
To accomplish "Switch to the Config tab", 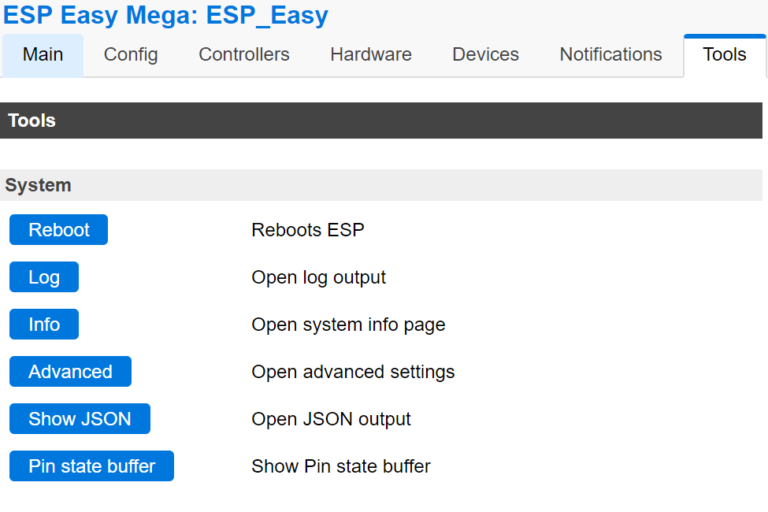I will pyautogui.click(x=131, y=55).
